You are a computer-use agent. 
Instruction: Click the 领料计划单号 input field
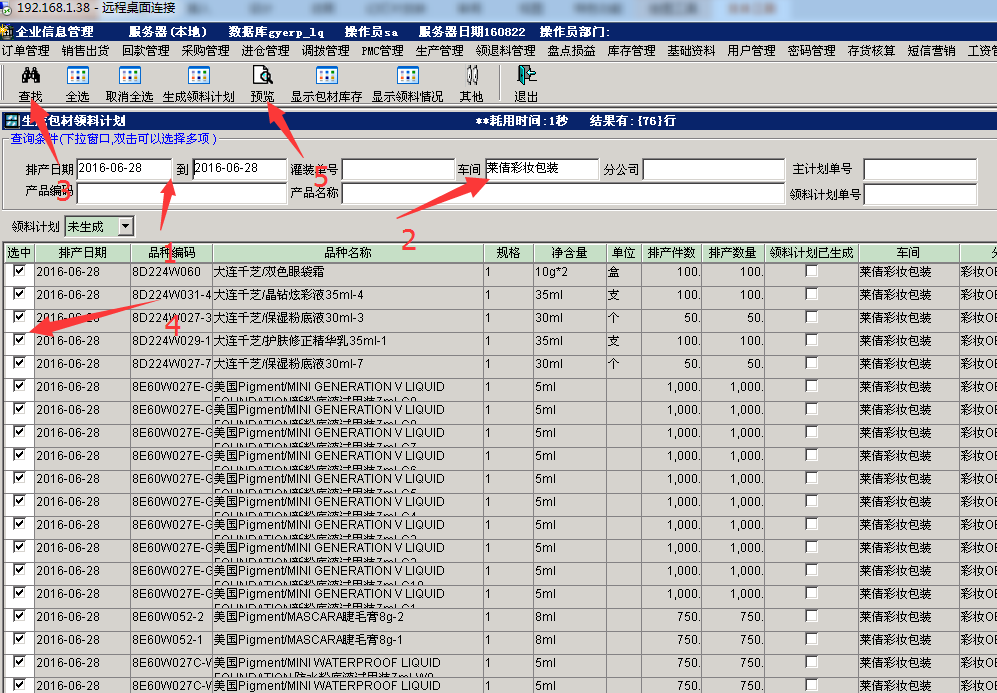coord(920,195)
